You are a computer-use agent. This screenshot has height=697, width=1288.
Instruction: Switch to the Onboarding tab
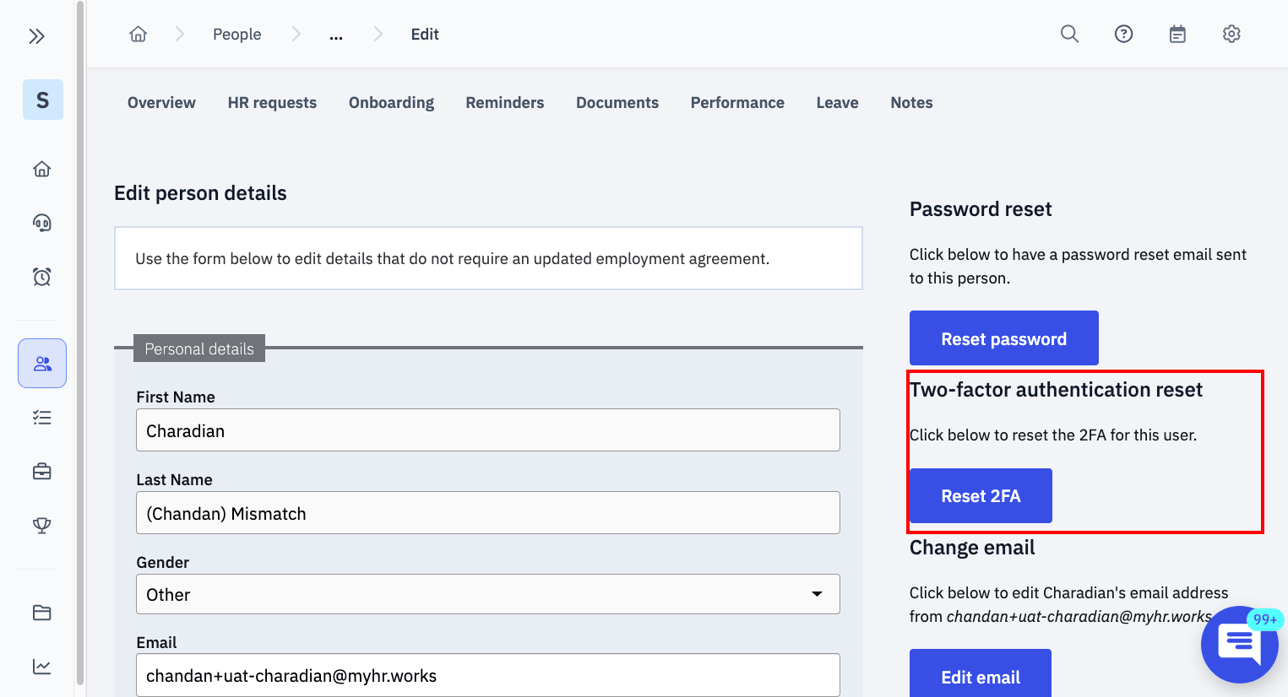click(391, 102)
